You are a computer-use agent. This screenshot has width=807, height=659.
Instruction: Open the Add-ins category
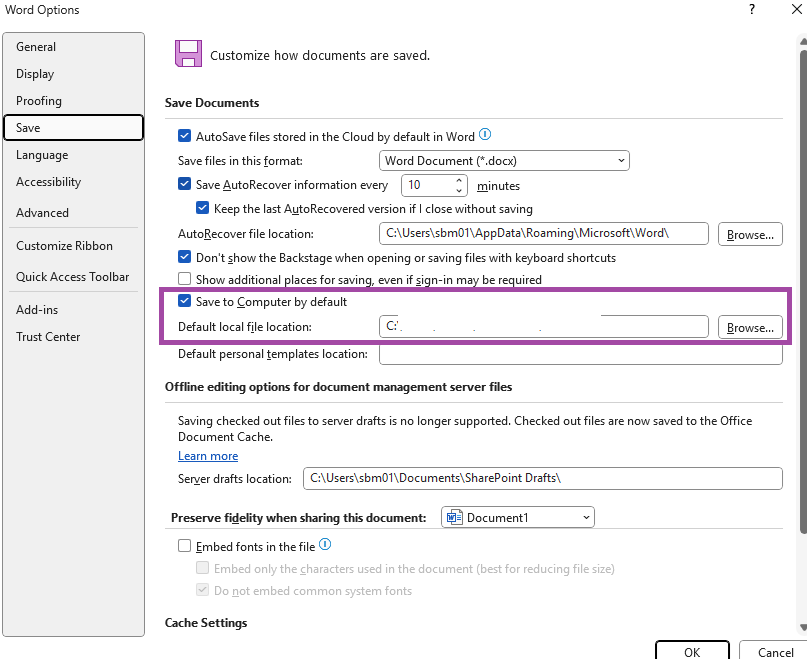(73, 309)
